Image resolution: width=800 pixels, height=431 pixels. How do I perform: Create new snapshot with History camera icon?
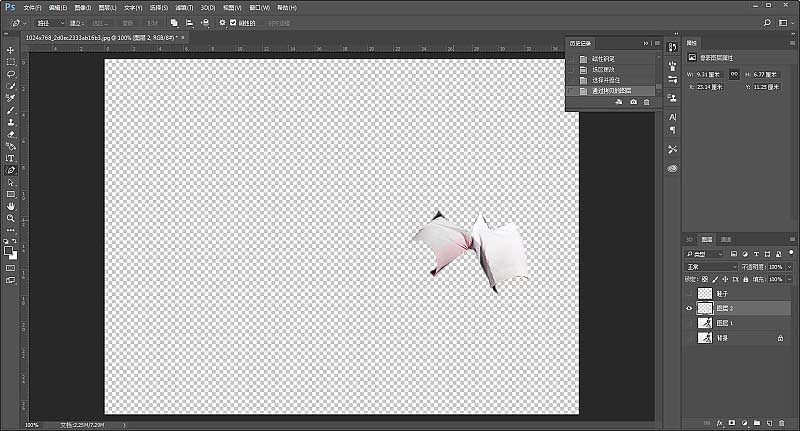[633, 102]
